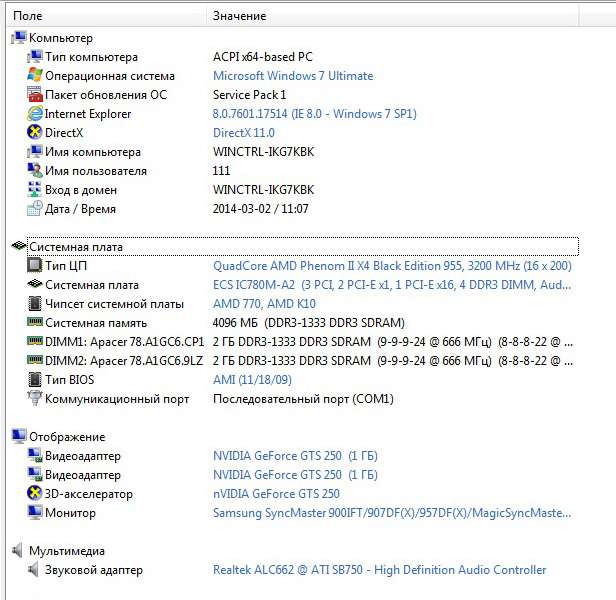616x600 pixels.
Task: Select the 2014-03-02 / 11:07 value
Action: (260, 209)
